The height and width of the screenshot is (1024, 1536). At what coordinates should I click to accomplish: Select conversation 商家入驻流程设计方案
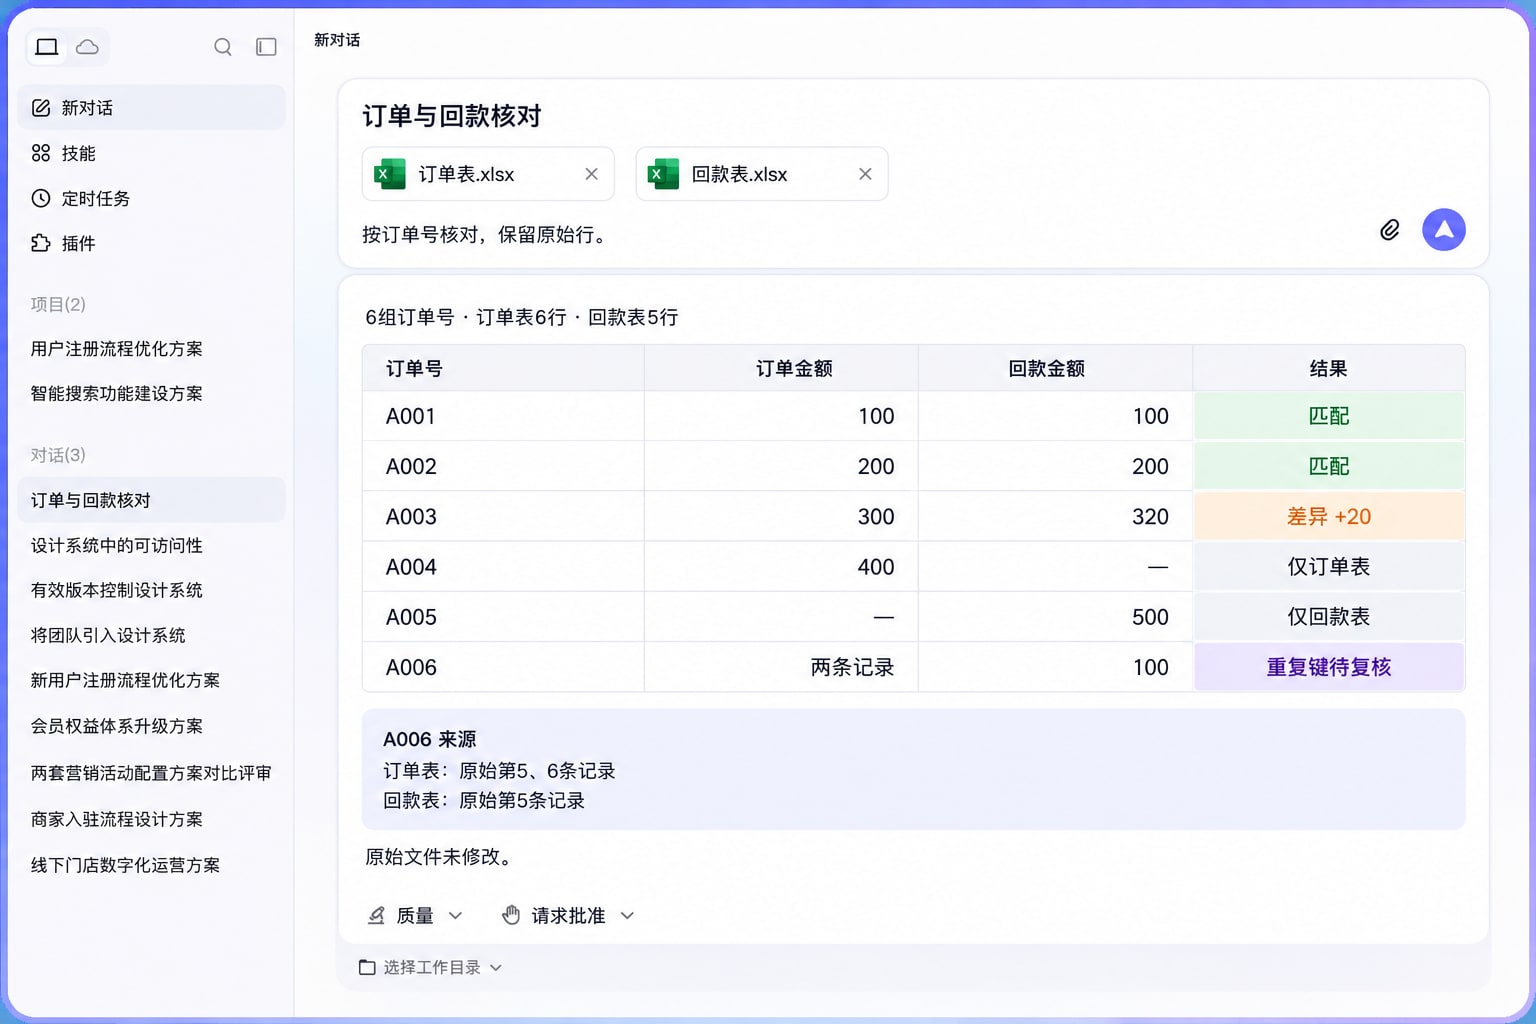tap(117, 820)
